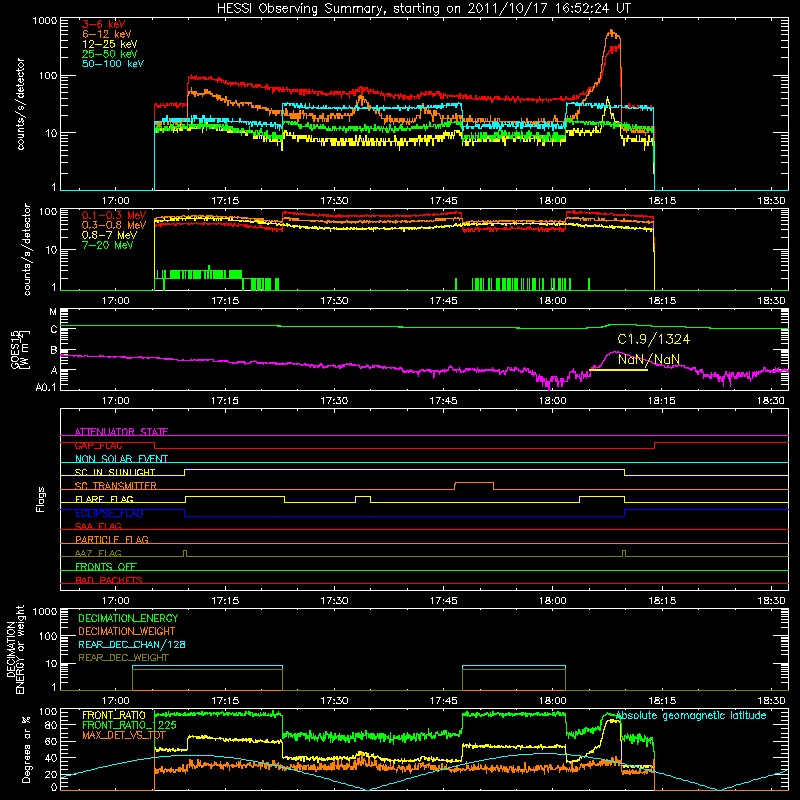Select the 3-6 keV legend label
The width and height of the screenshot is (800, 800).
103,24
